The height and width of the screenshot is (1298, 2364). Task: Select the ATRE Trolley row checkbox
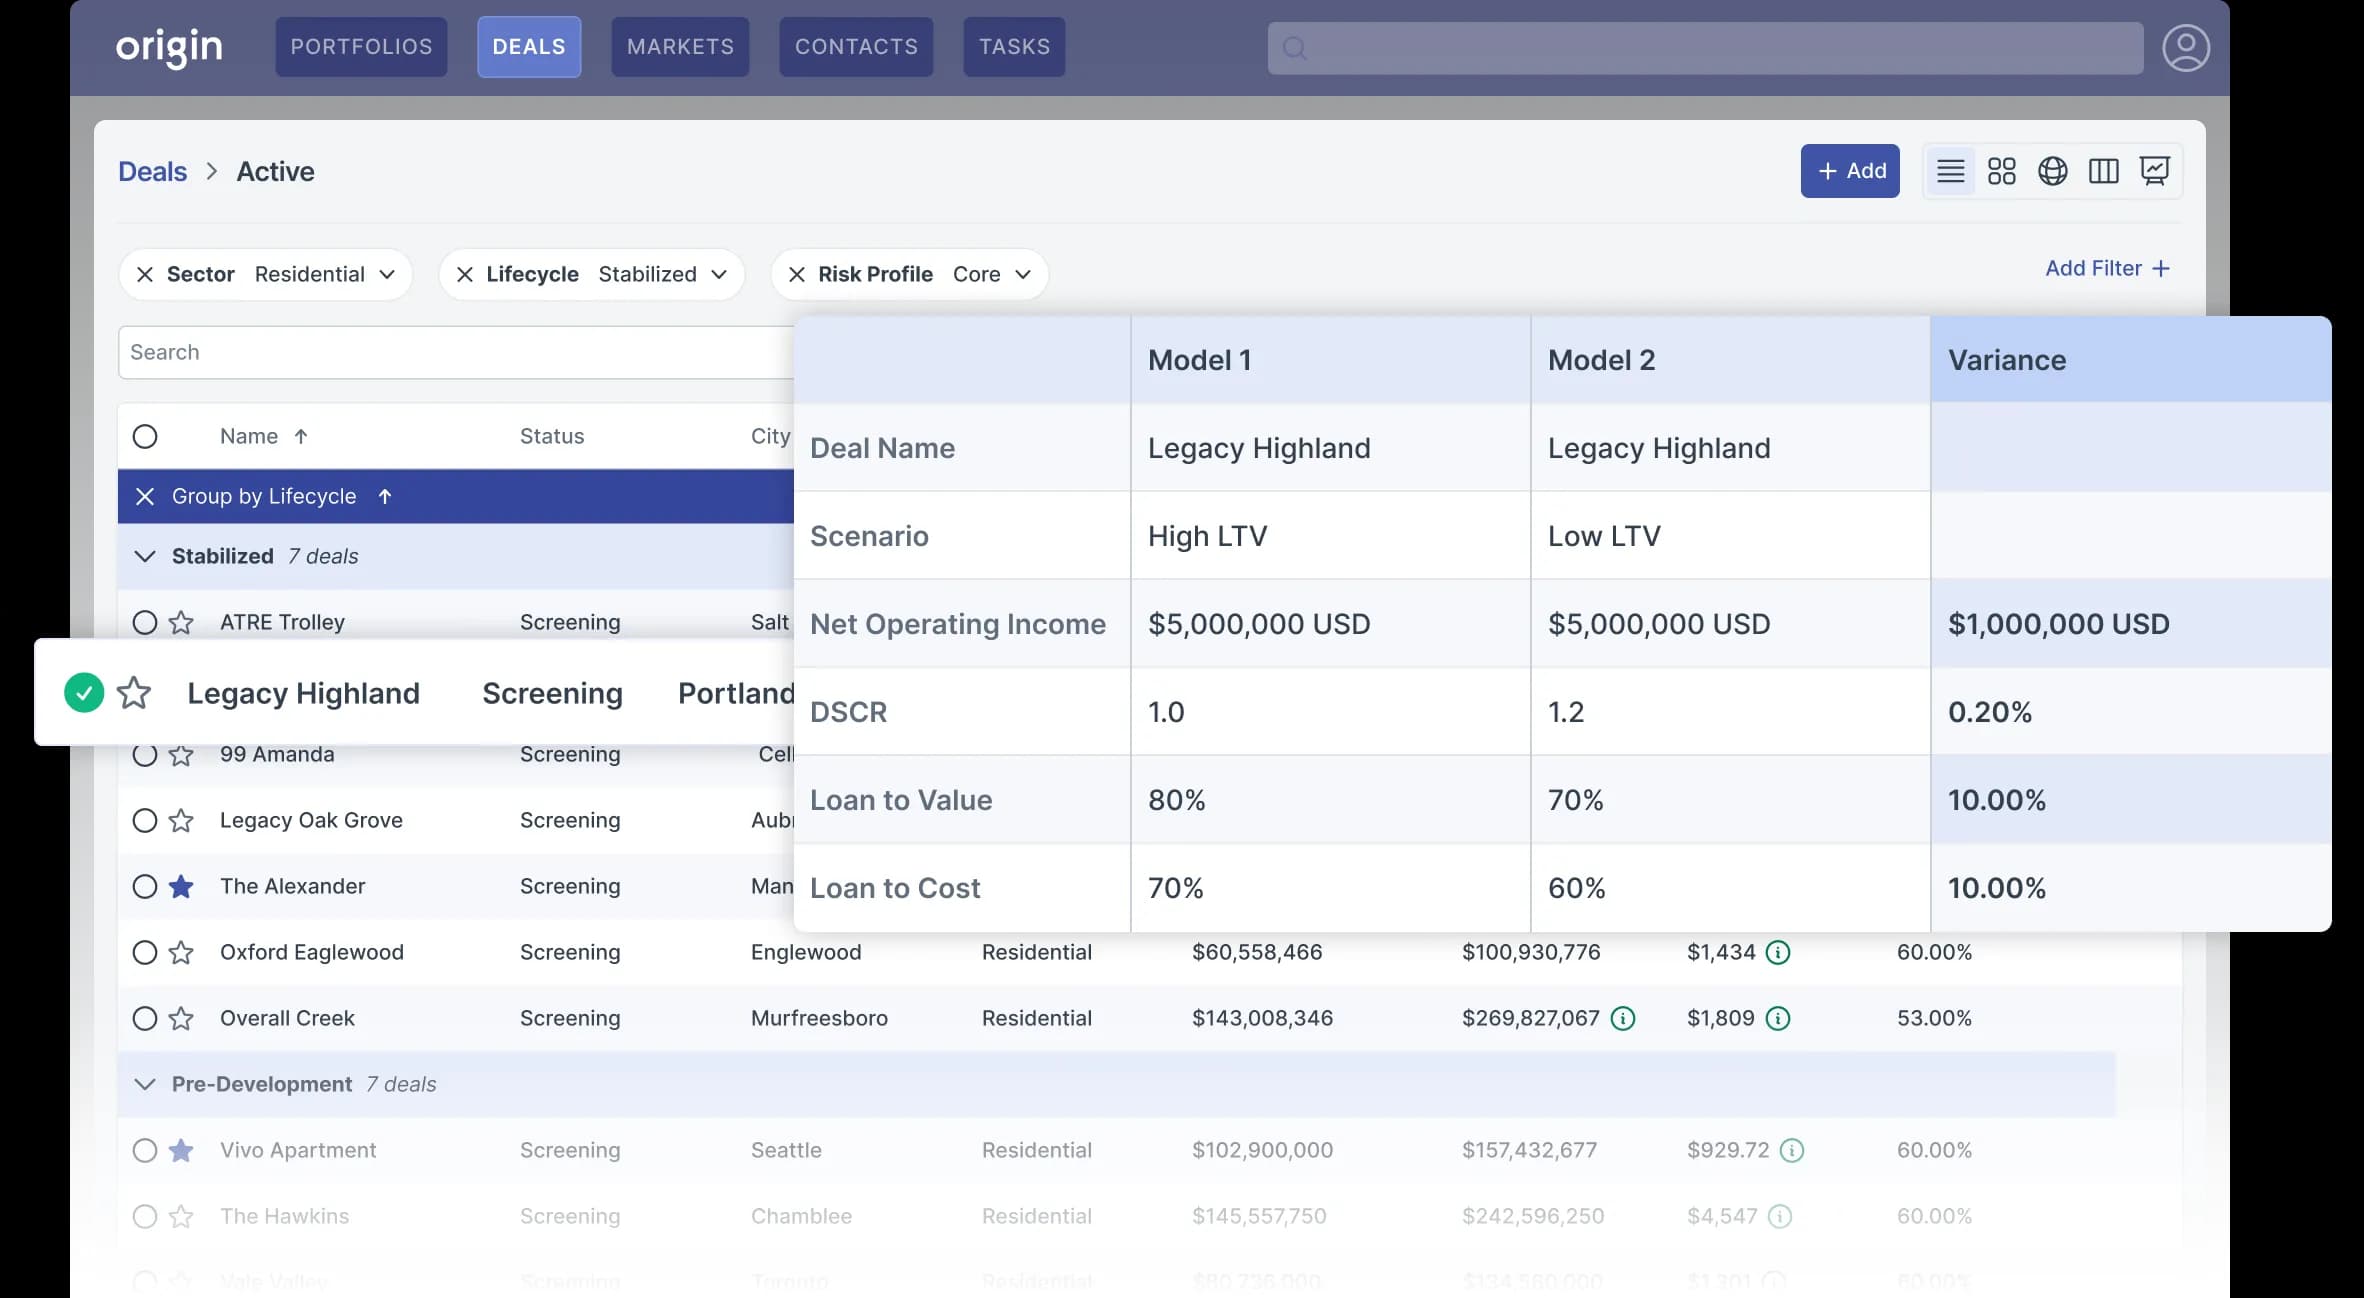coord(145,622)
